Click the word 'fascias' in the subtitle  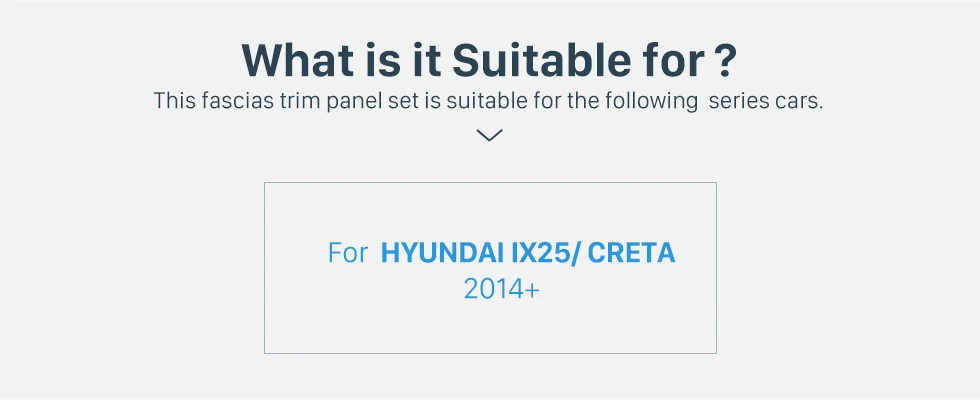coord(238,101)
